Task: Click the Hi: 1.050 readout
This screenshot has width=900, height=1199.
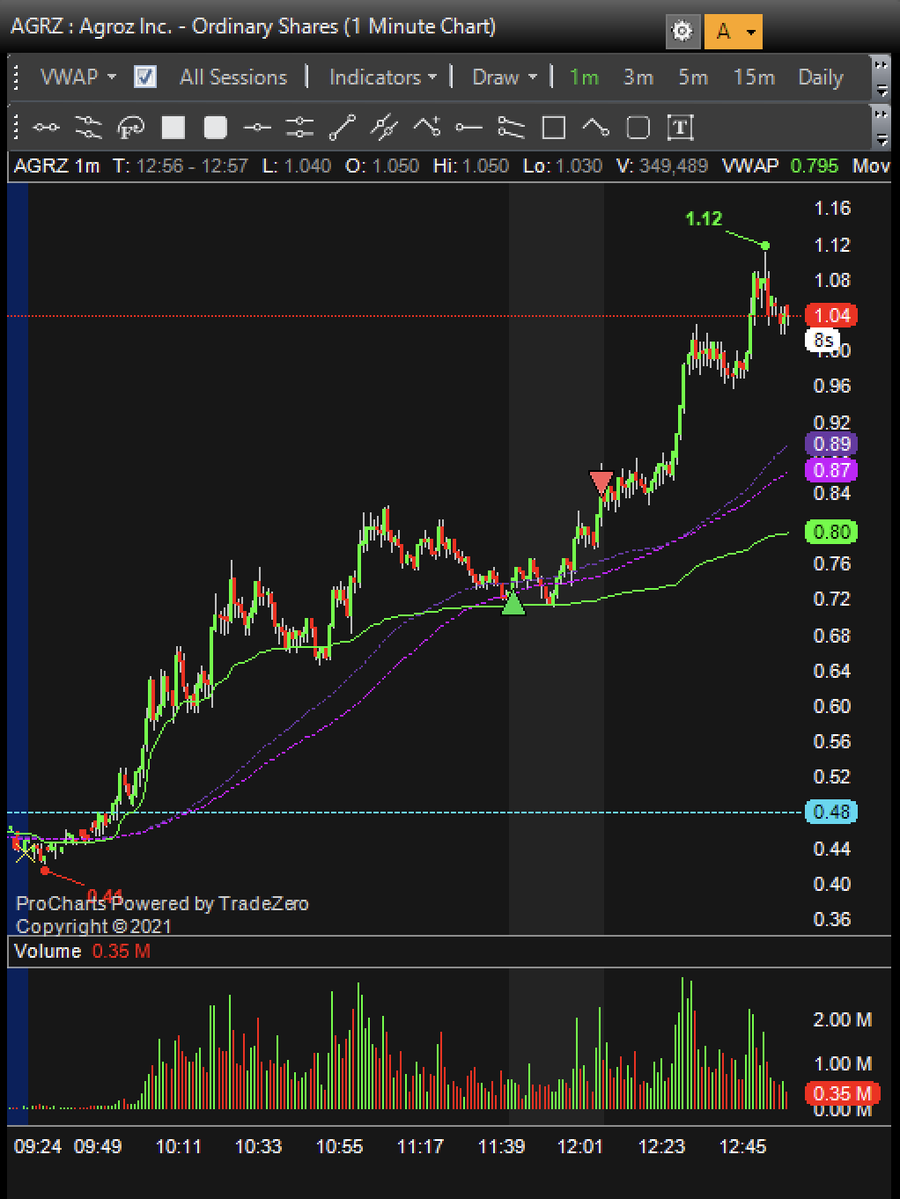Action: pos(471,166)
